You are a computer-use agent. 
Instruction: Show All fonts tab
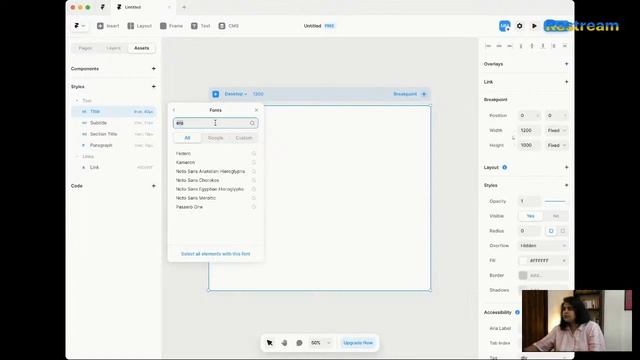[187, 138]
